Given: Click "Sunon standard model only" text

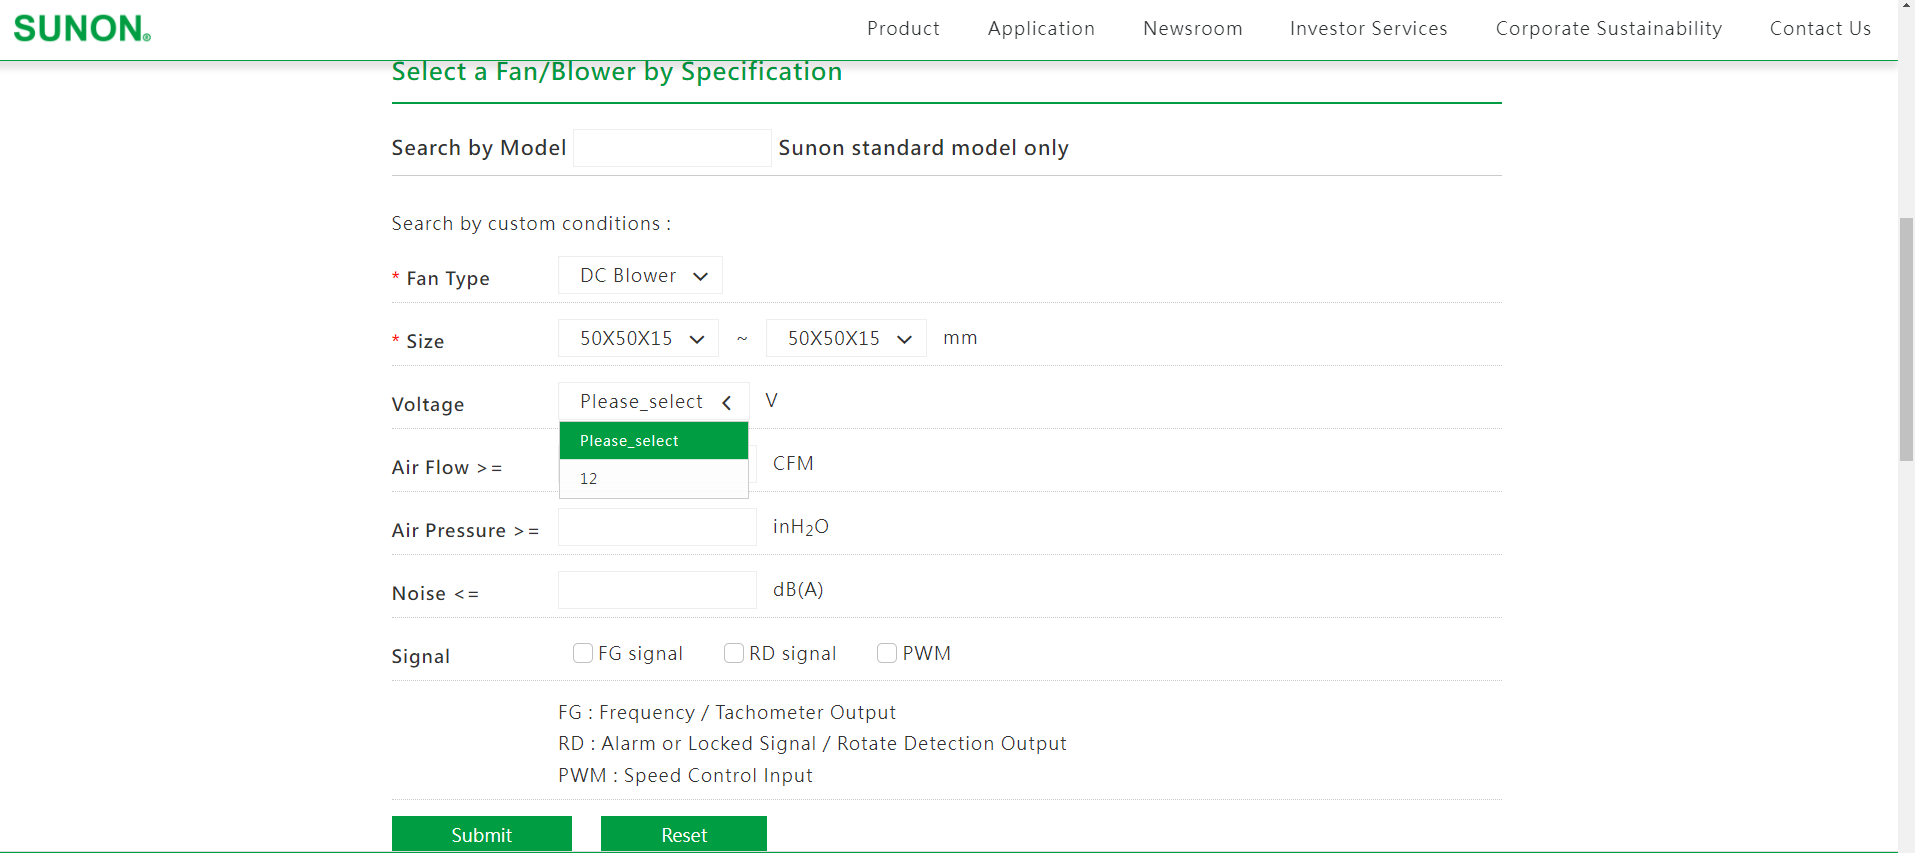Looking at the screenshot, I should 923,148.
